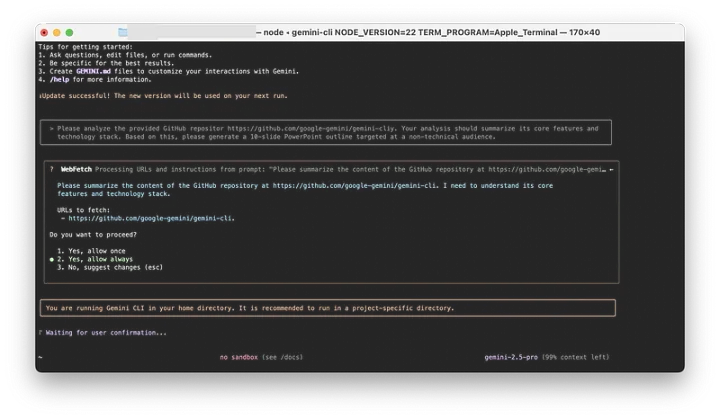Click the '/help' command in tips
Viewport: 720px width, 419px height.
point(59,79)
